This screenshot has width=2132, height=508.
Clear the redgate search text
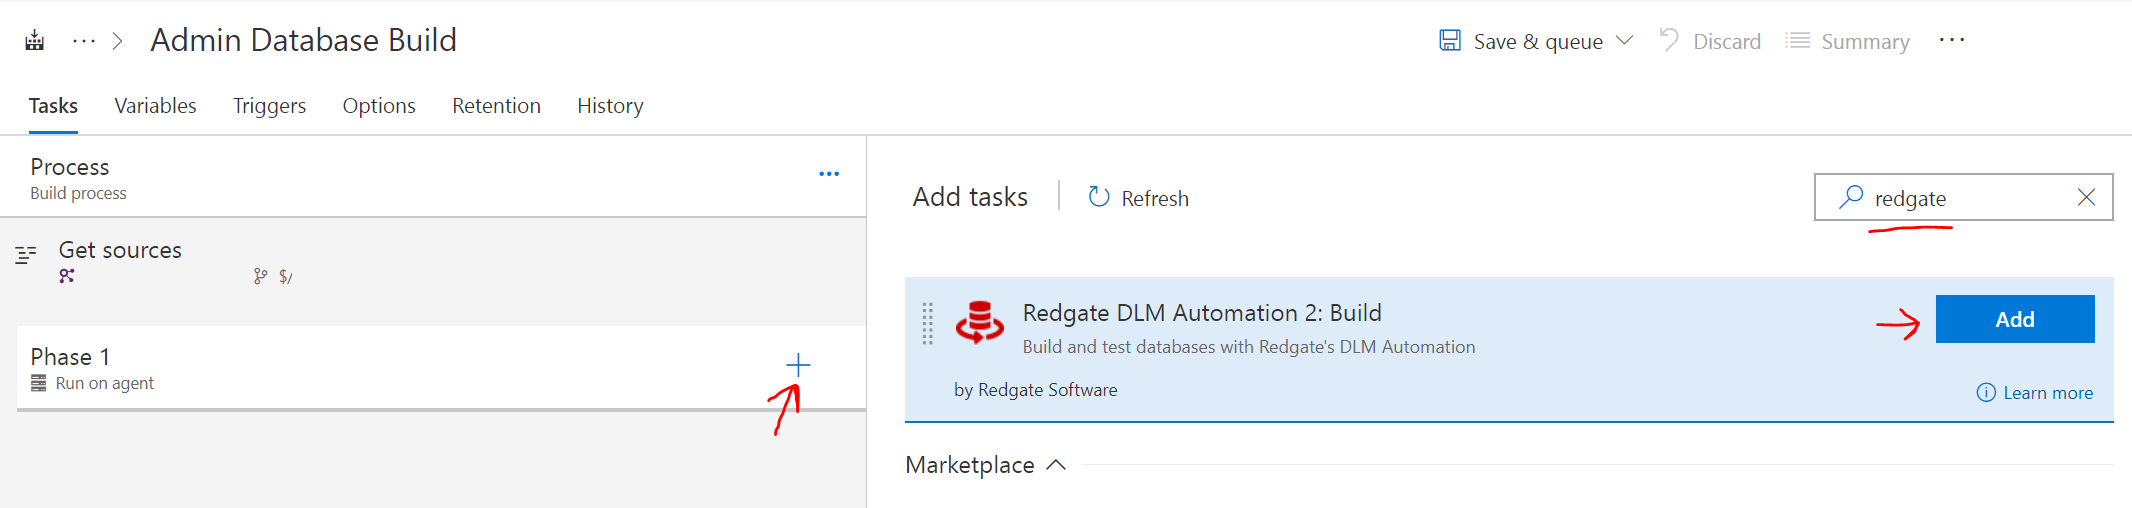2086,197
